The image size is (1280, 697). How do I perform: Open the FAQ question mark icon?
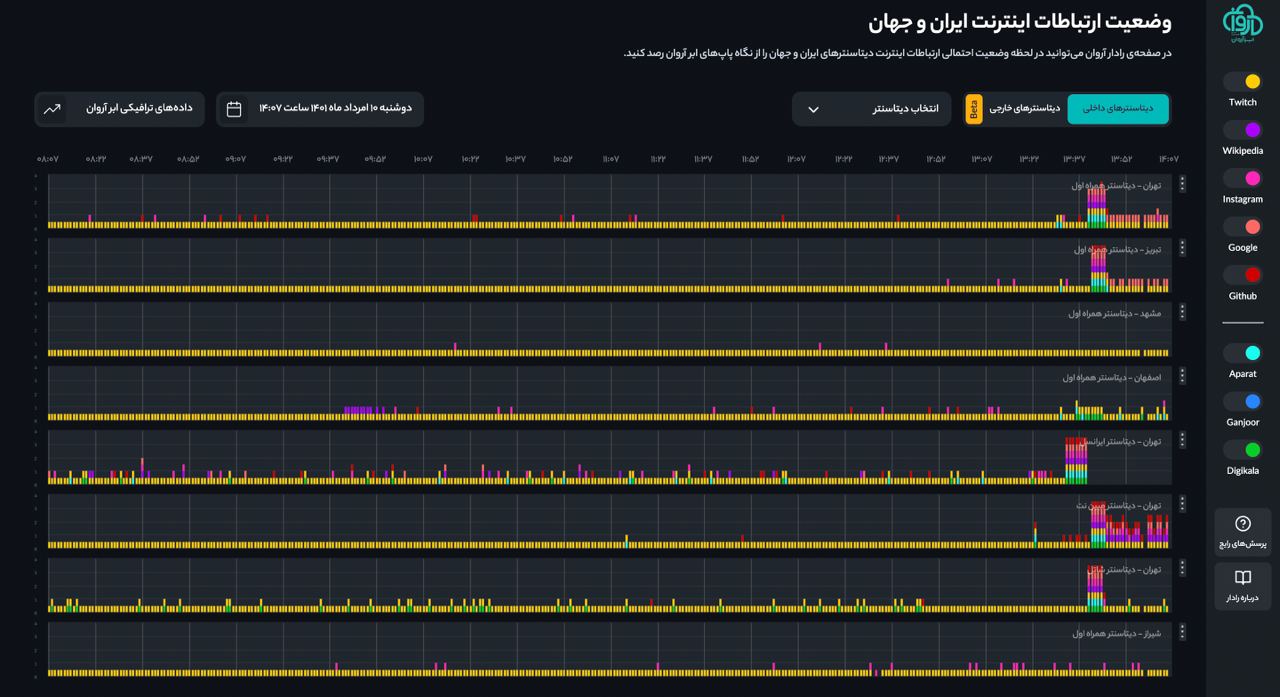click(x=1243, y=524)
